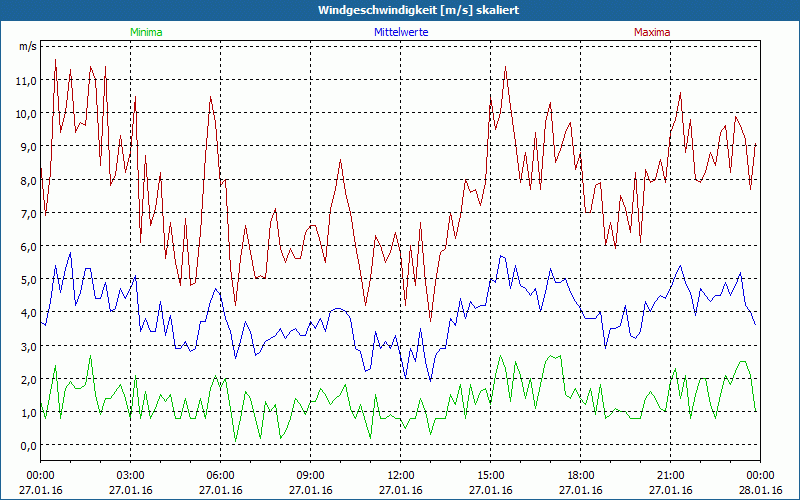
Task: Click the 06:00 time axis label
Action: pyautogui.click(x=220, y=476)
